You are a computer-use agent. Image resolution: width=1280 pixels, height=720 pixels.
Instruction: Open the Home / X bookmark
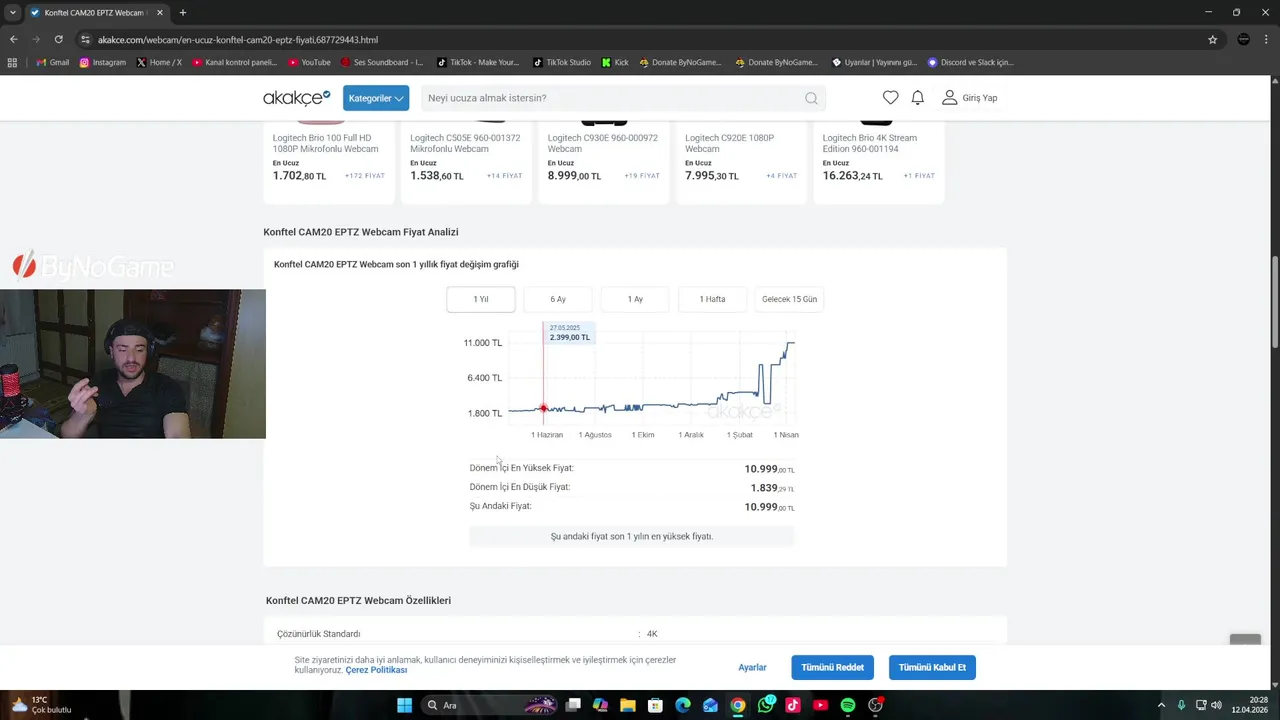coord(159,62)
